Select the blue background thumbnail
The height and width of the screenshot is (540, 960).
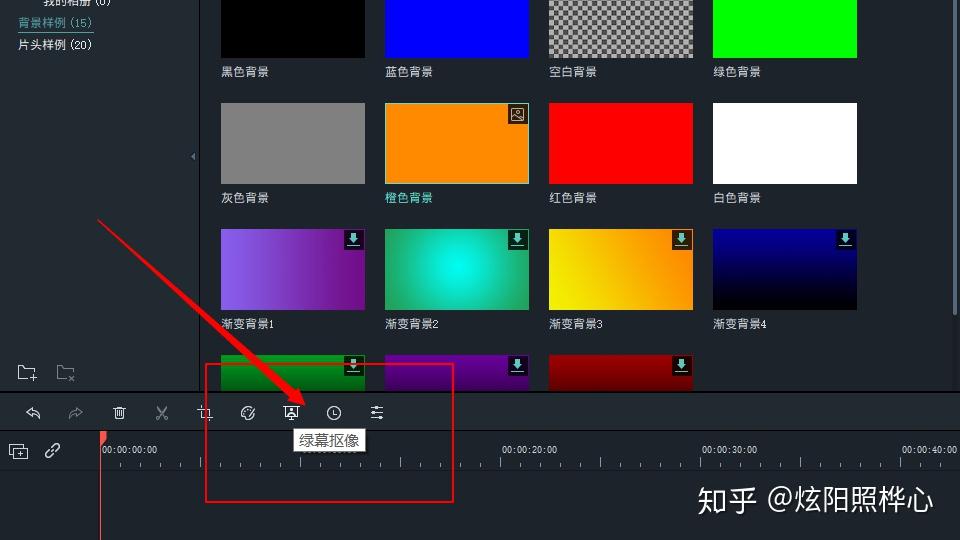[x=457, y=29]
